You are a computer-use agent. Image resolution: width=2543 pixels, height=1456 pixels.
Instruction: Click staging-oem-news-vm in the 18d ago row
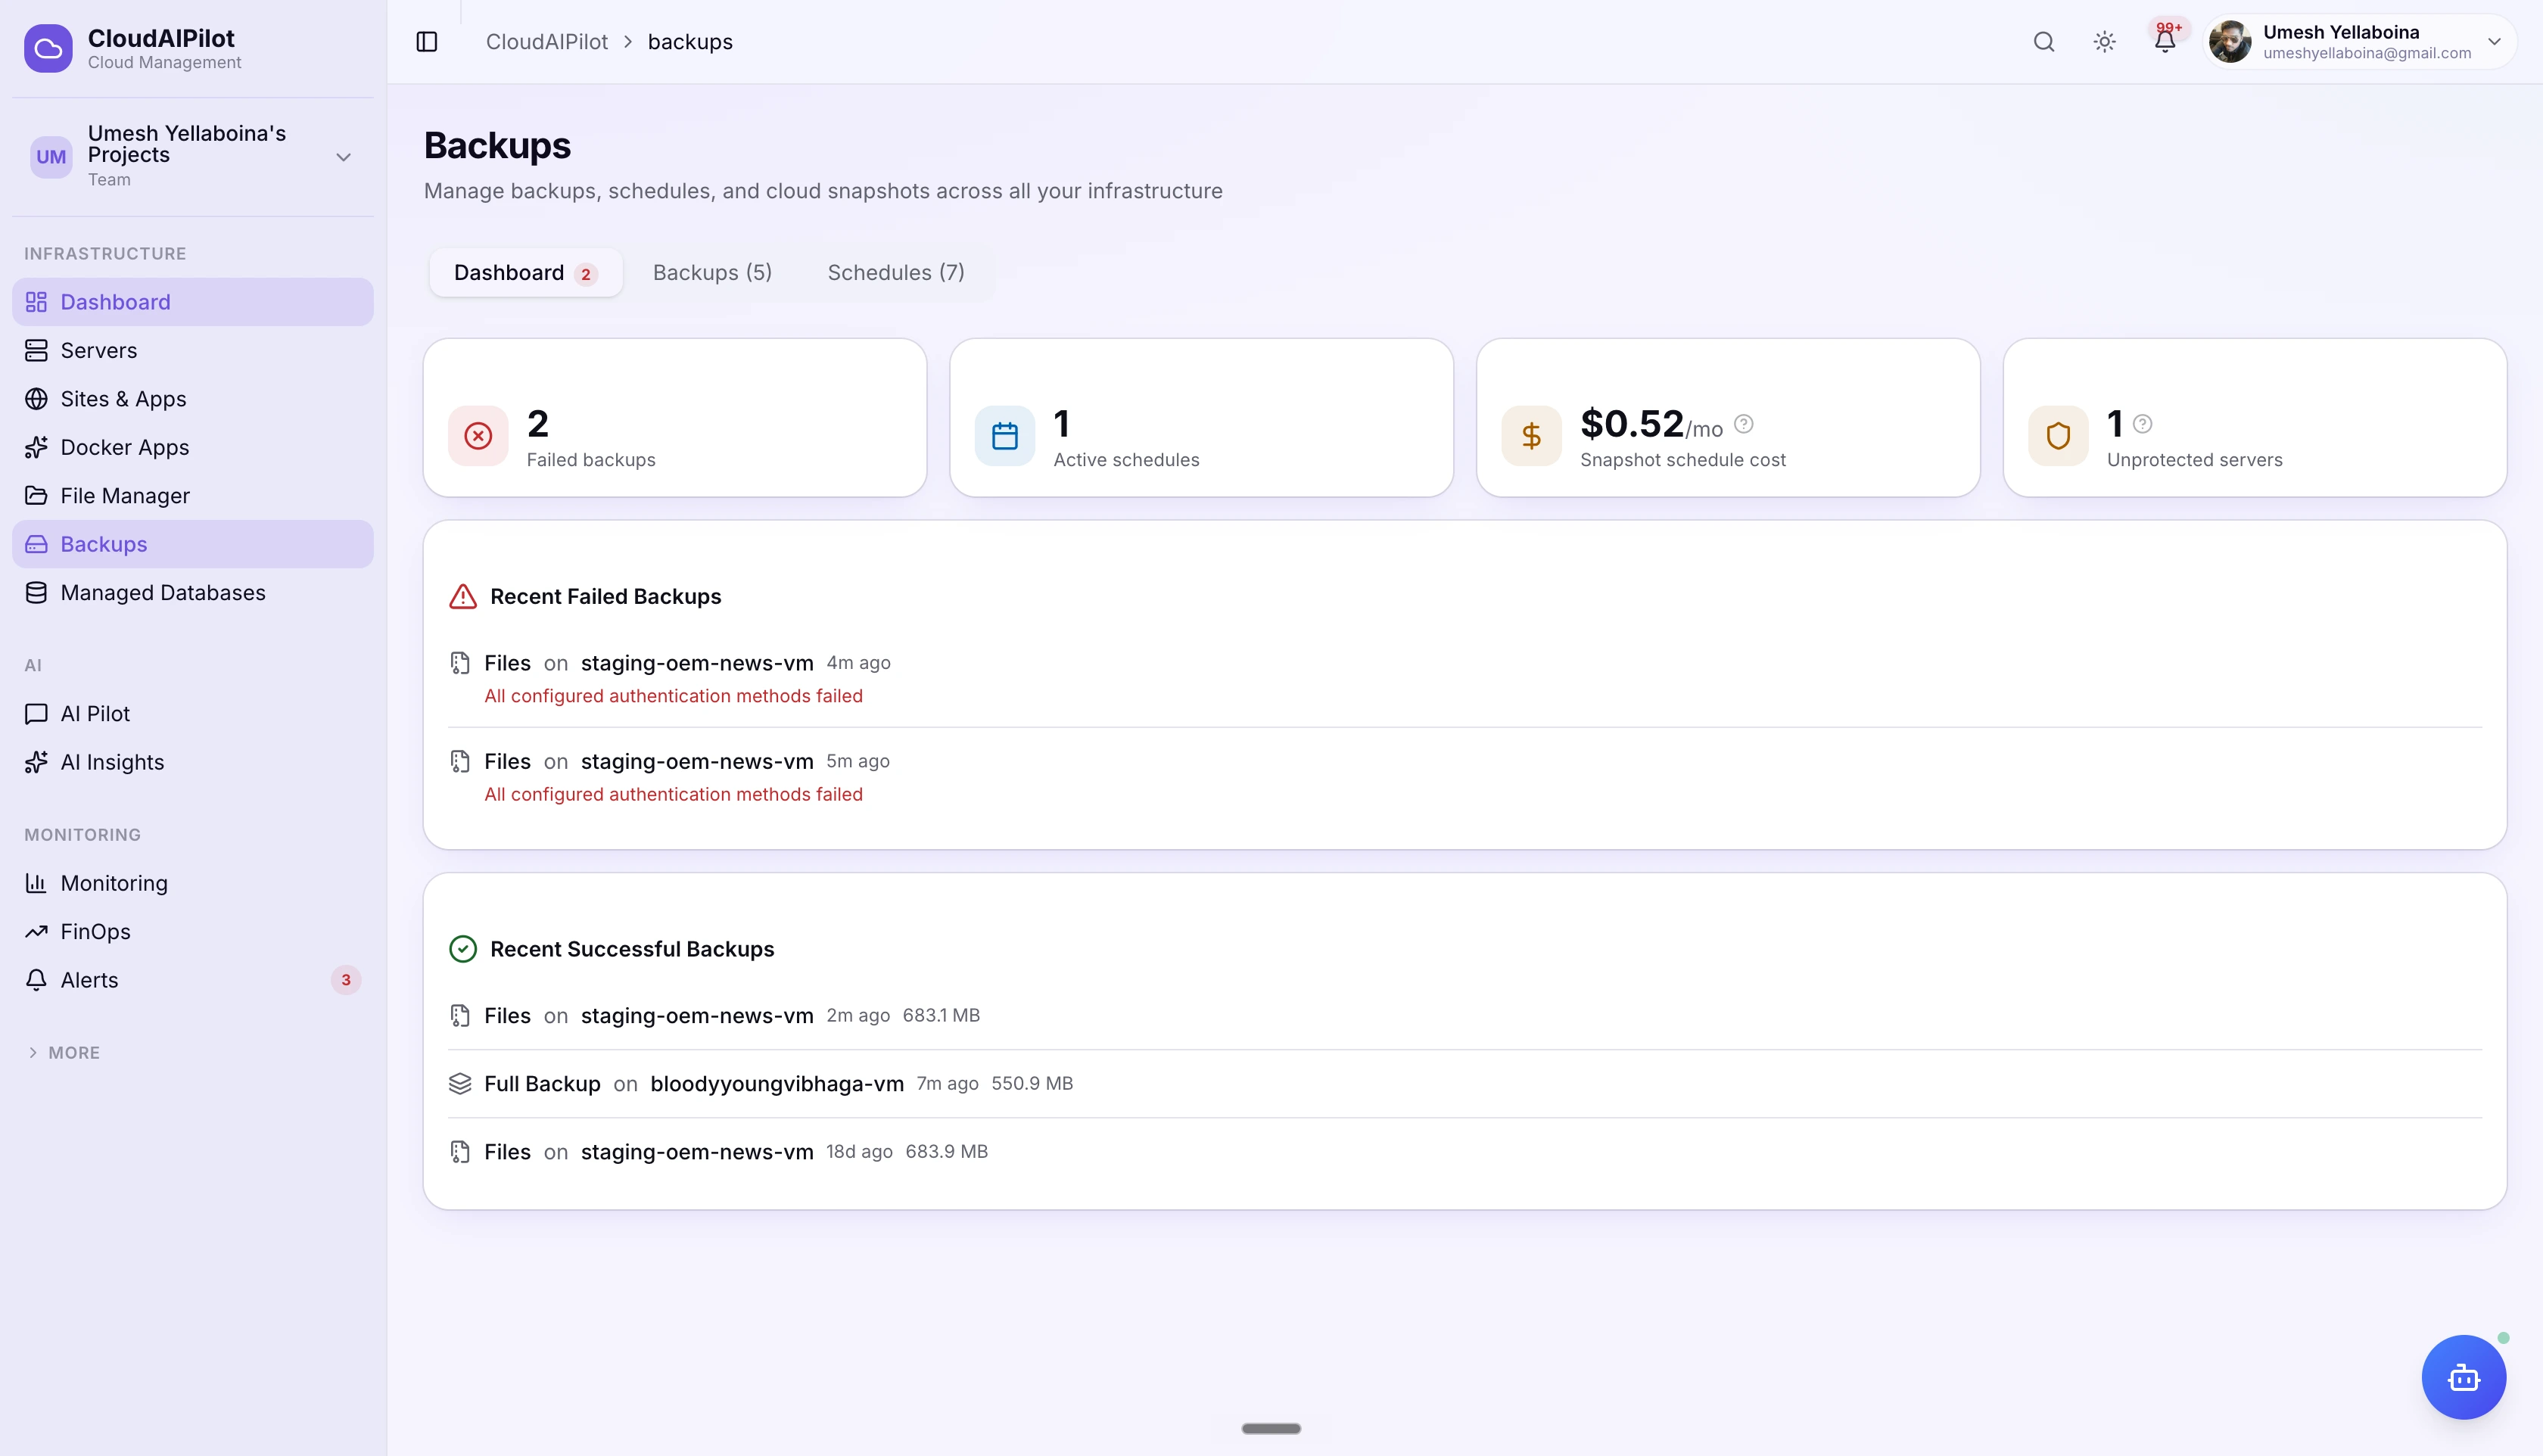(697, 1152)
